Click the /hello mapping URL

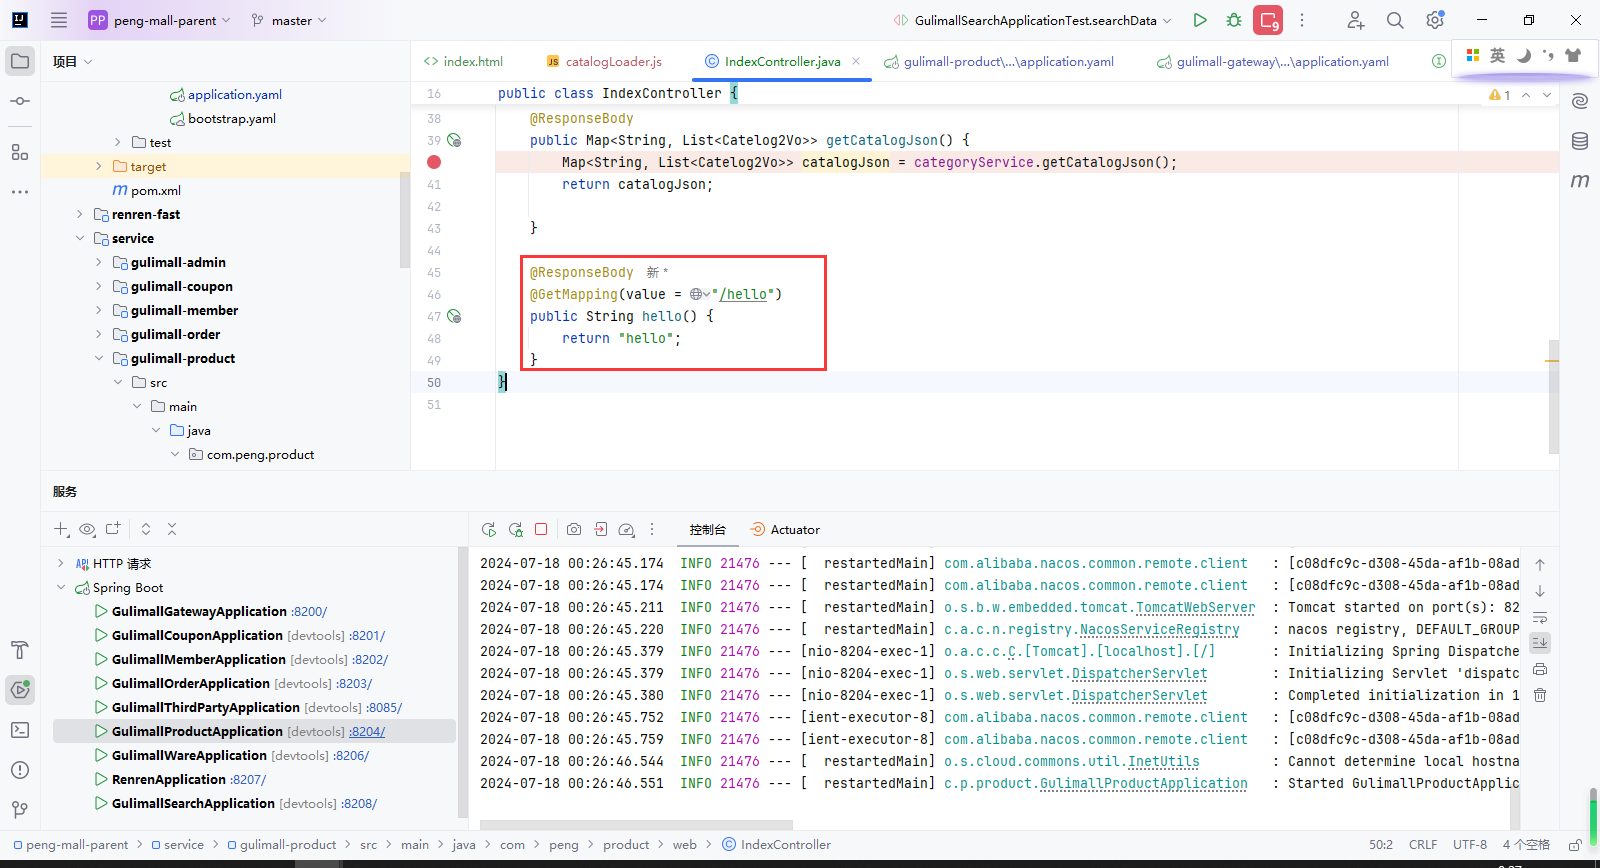pos(743,294)
